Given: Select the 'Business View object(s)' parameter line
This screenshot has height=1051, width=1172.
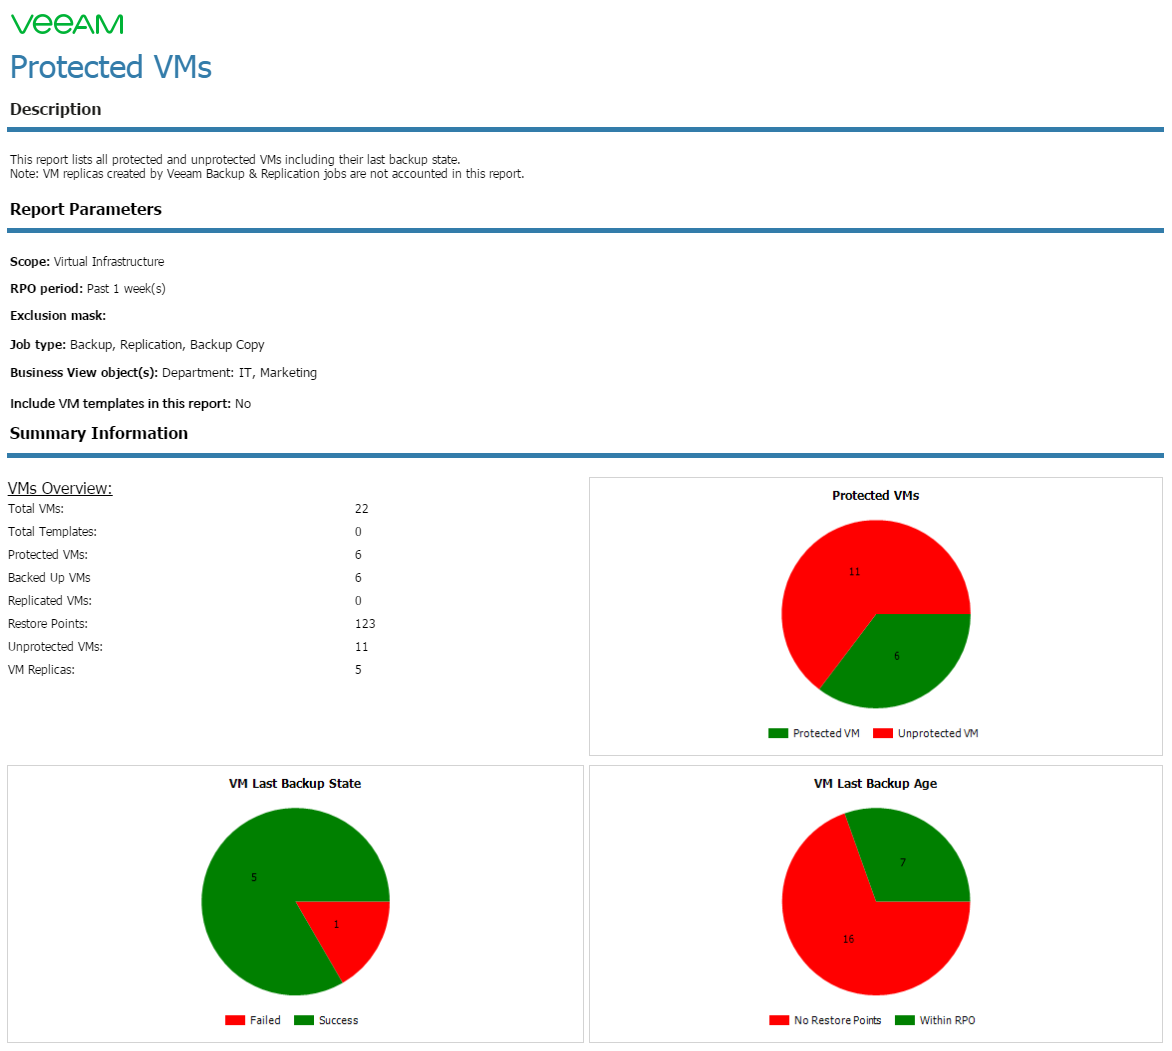Looking at the screenshot, I should pyautogui.click(x=163, y=372).
